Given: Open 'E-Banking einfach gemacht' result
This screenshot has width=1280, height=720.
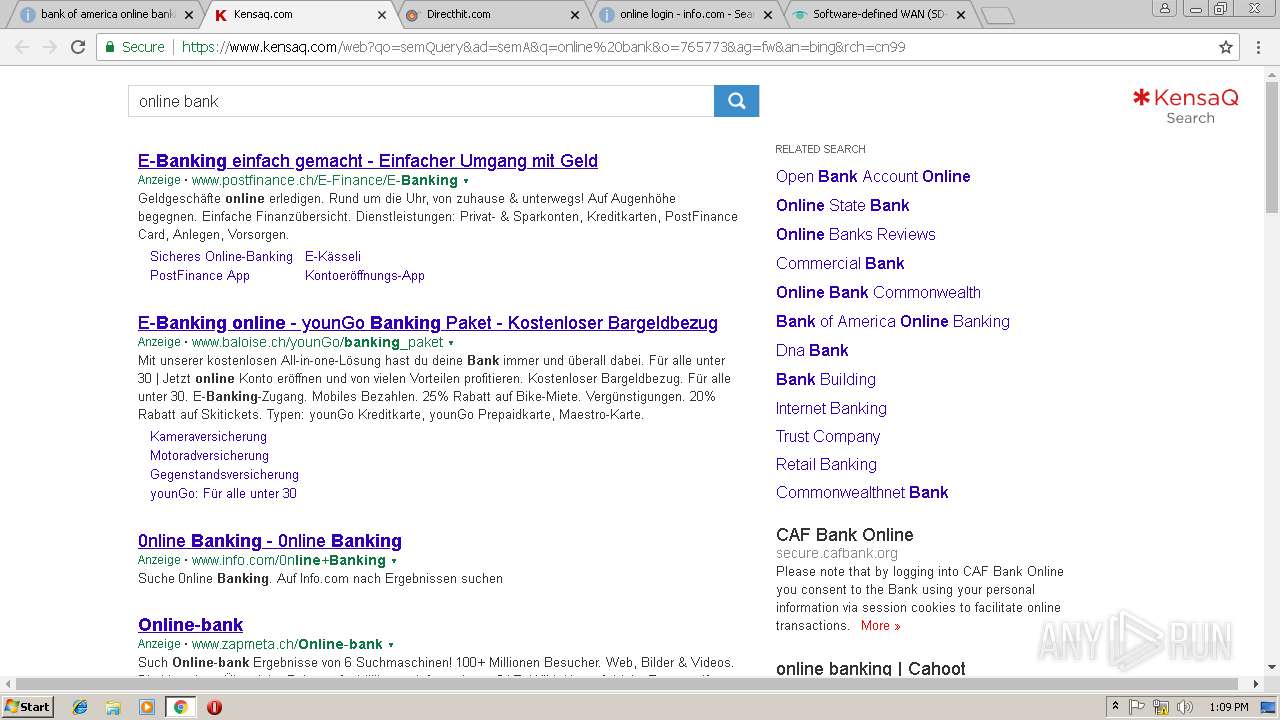Looking at the screenshot, I should click(x=368, y=161).
